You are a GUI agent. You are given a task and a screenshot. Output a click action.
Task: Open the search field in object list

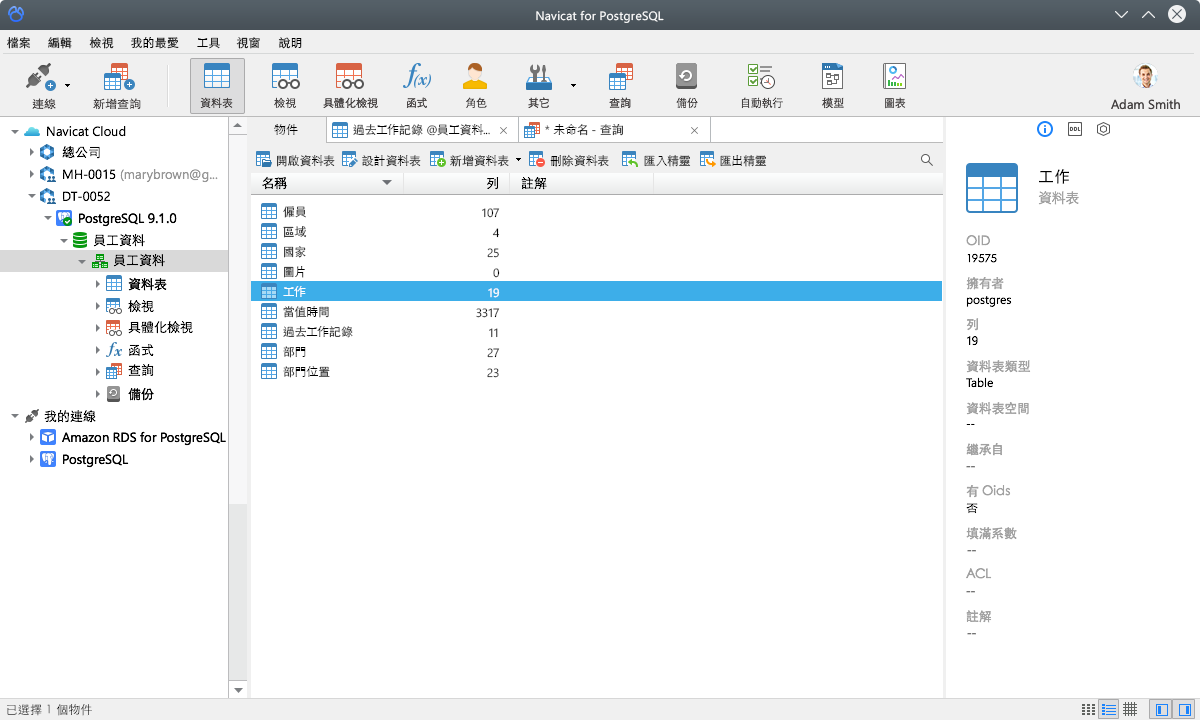tap(926, 158)
